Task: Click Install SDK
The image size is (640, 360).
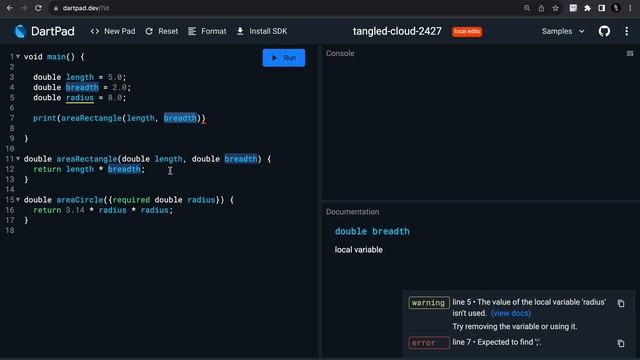Action: 262,31
